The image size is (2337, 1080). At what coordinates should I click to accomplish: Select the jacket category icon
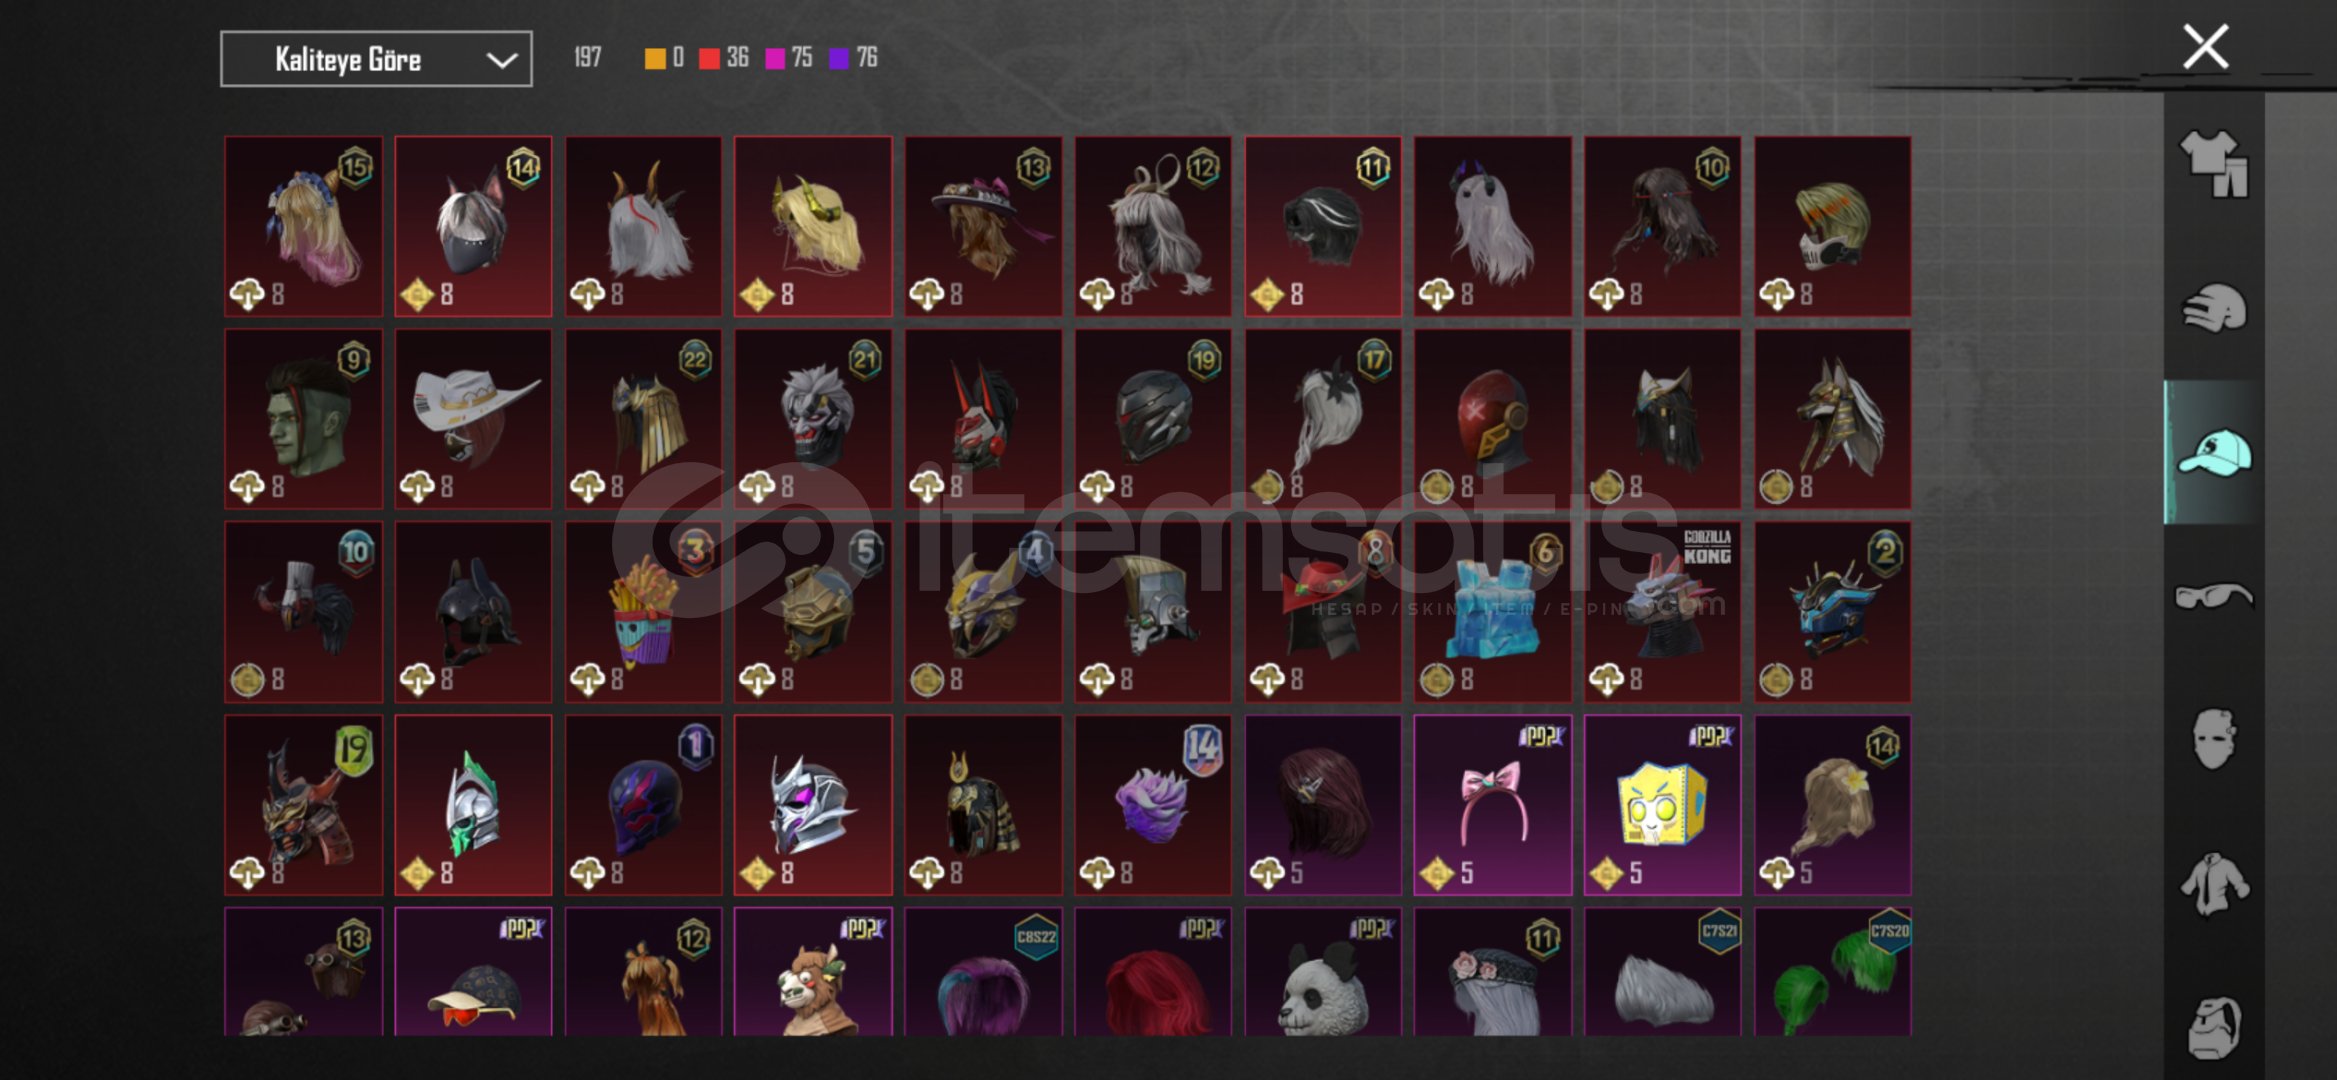(2214, 883)
